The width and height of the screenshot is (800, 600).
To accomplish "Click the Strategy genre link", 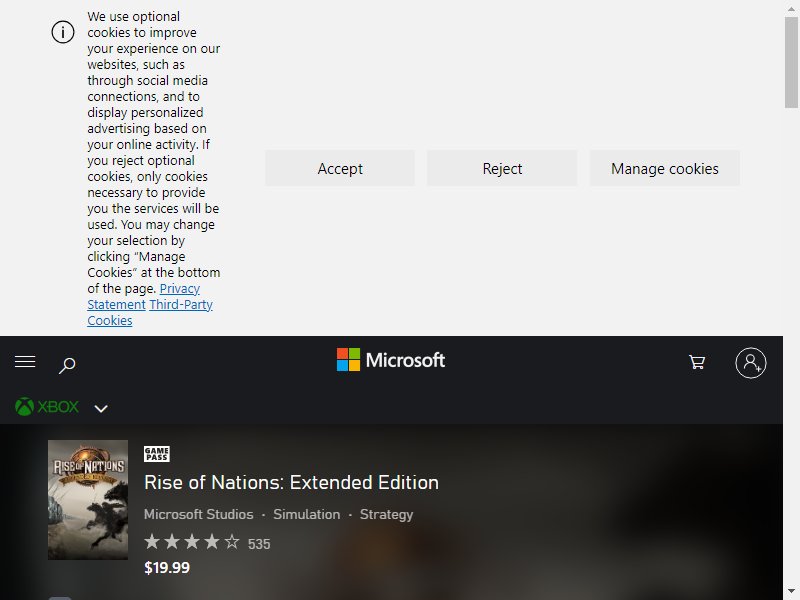I will pyautogui.click(x=386, y=514).
